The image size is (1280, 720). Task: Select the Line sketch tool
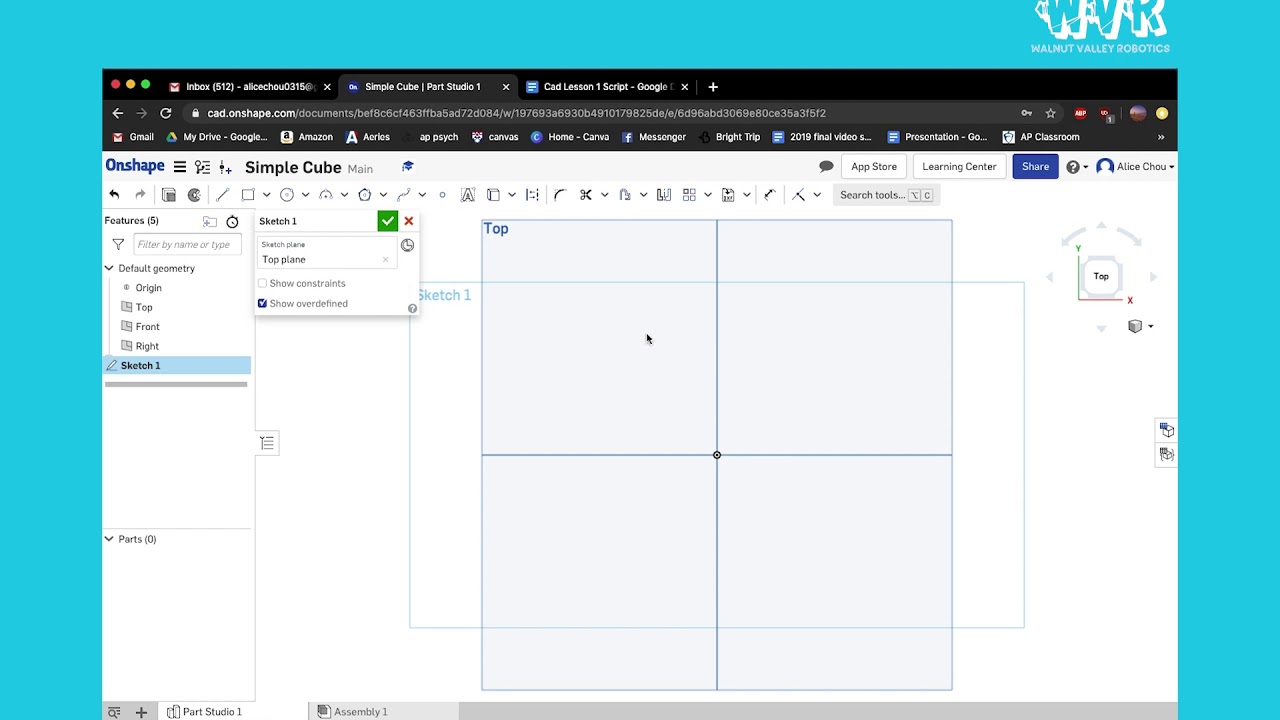(222, 195)
